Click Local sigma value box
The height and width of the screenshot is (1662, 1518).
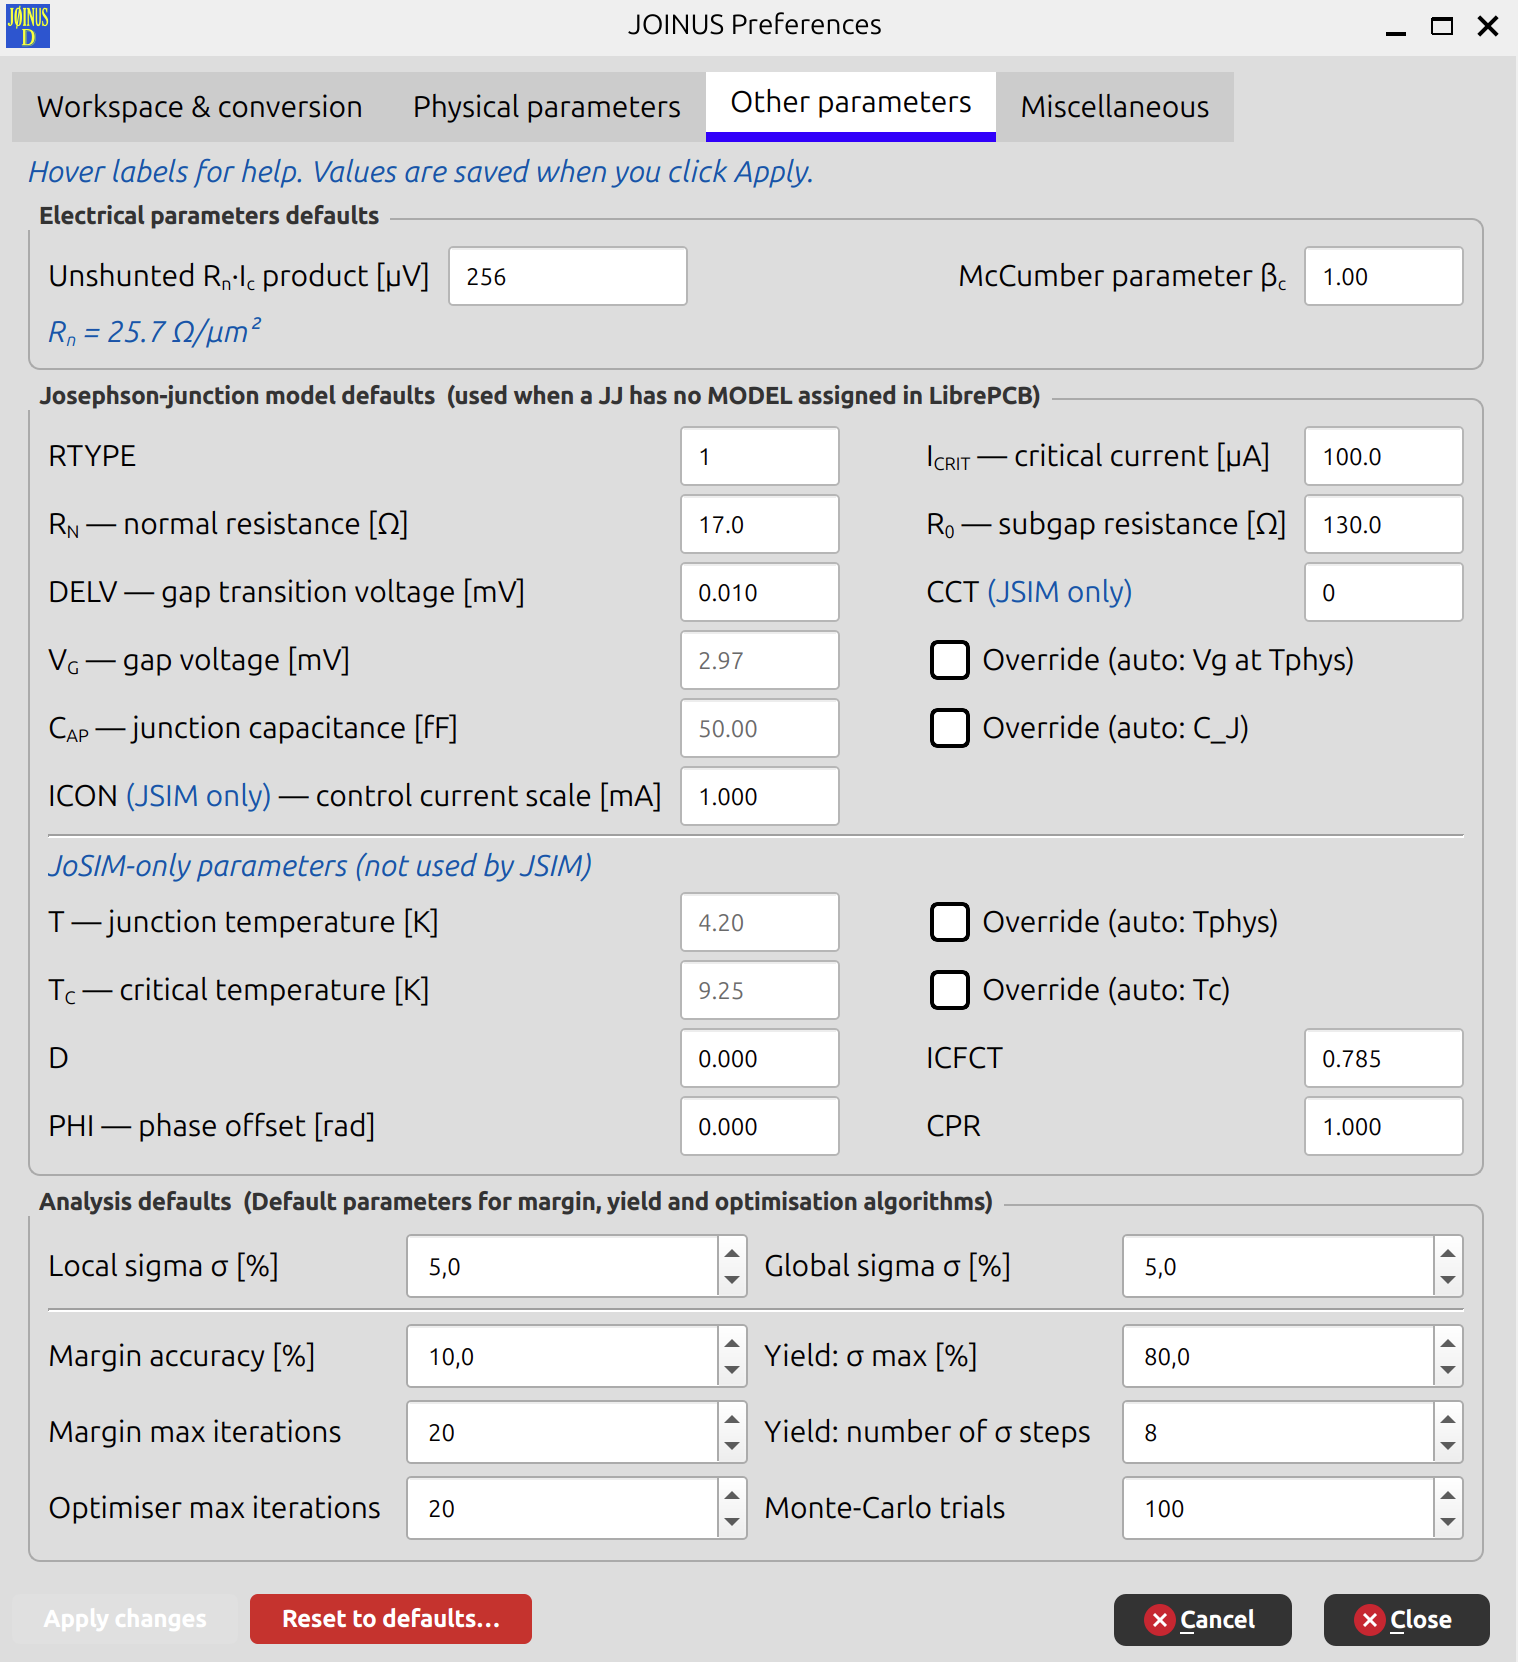[x=563, y=1266]
